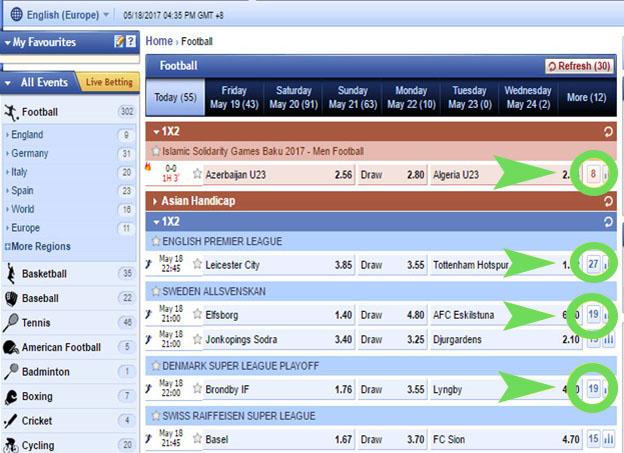Select the Monday May 22 tab
This screenshot has width=624, height=453.
(411, 97)
